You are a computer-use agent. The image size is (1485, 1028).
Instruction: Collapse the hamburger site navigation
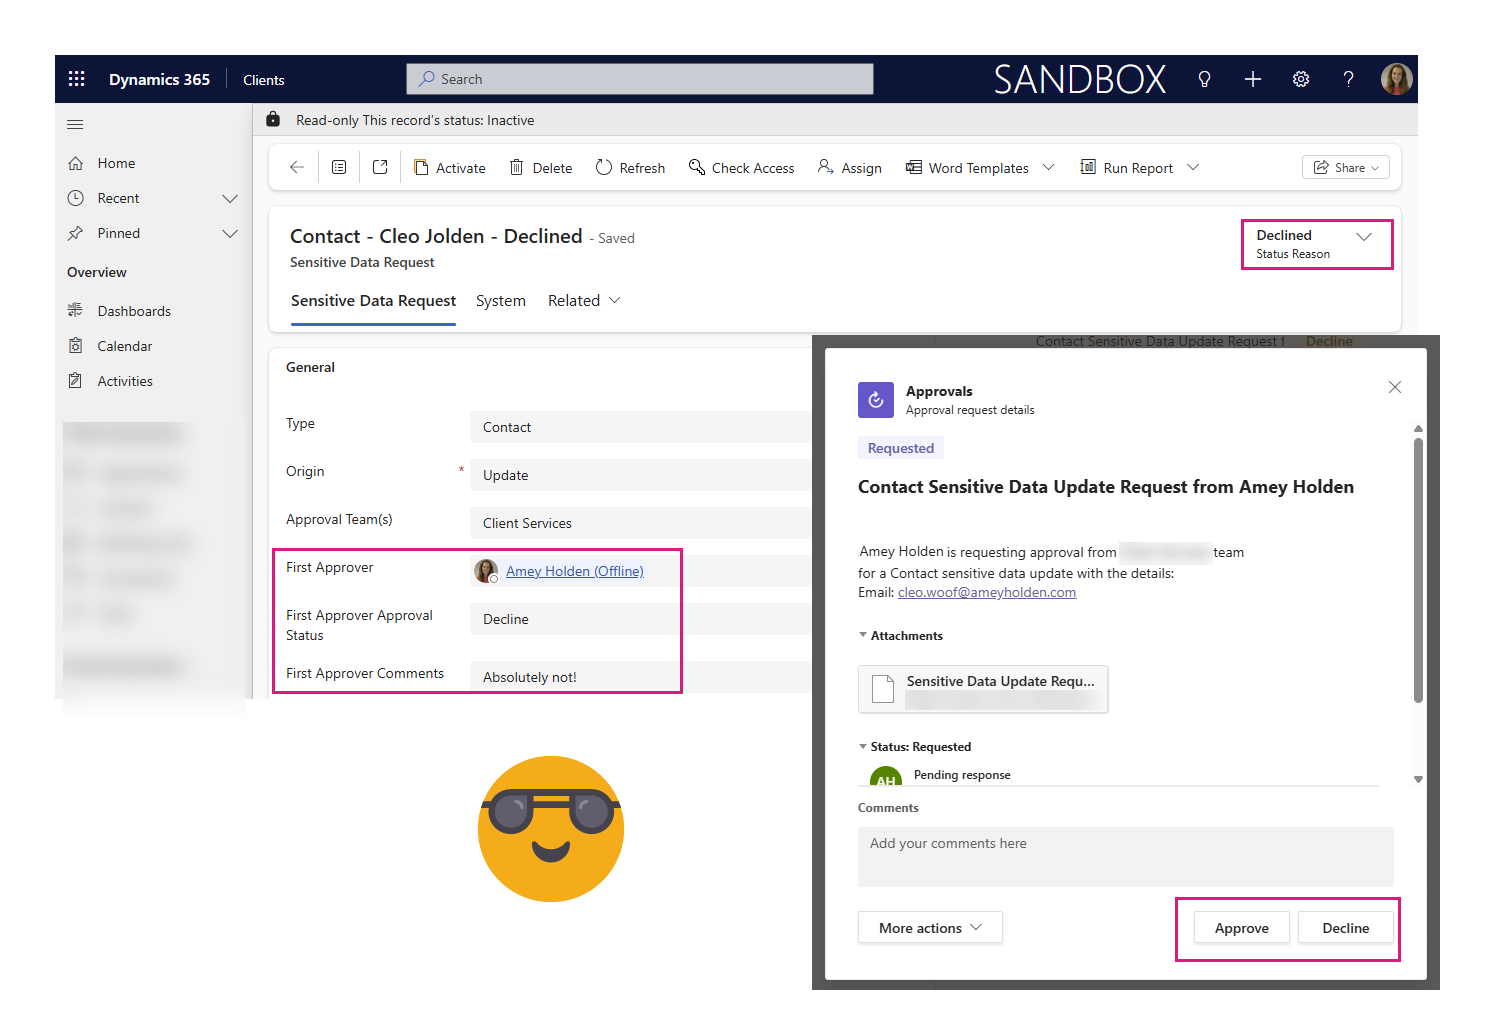click(x=75, y=125)
